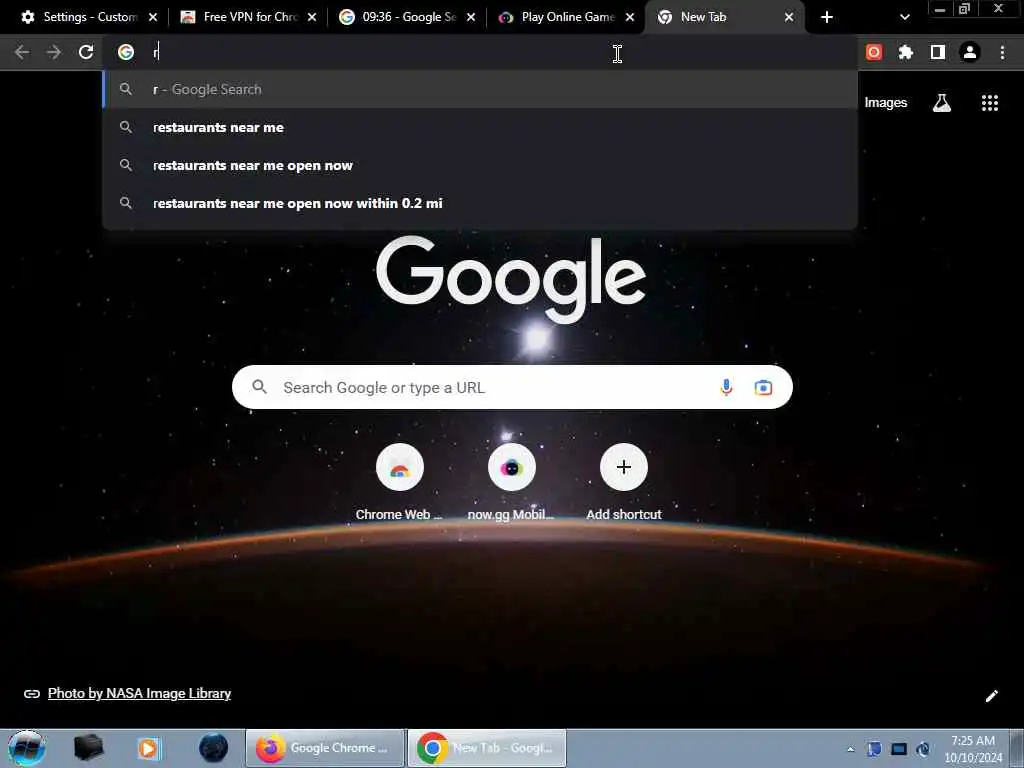
Task: Close the New Tab tab
Action: (789, 17)
